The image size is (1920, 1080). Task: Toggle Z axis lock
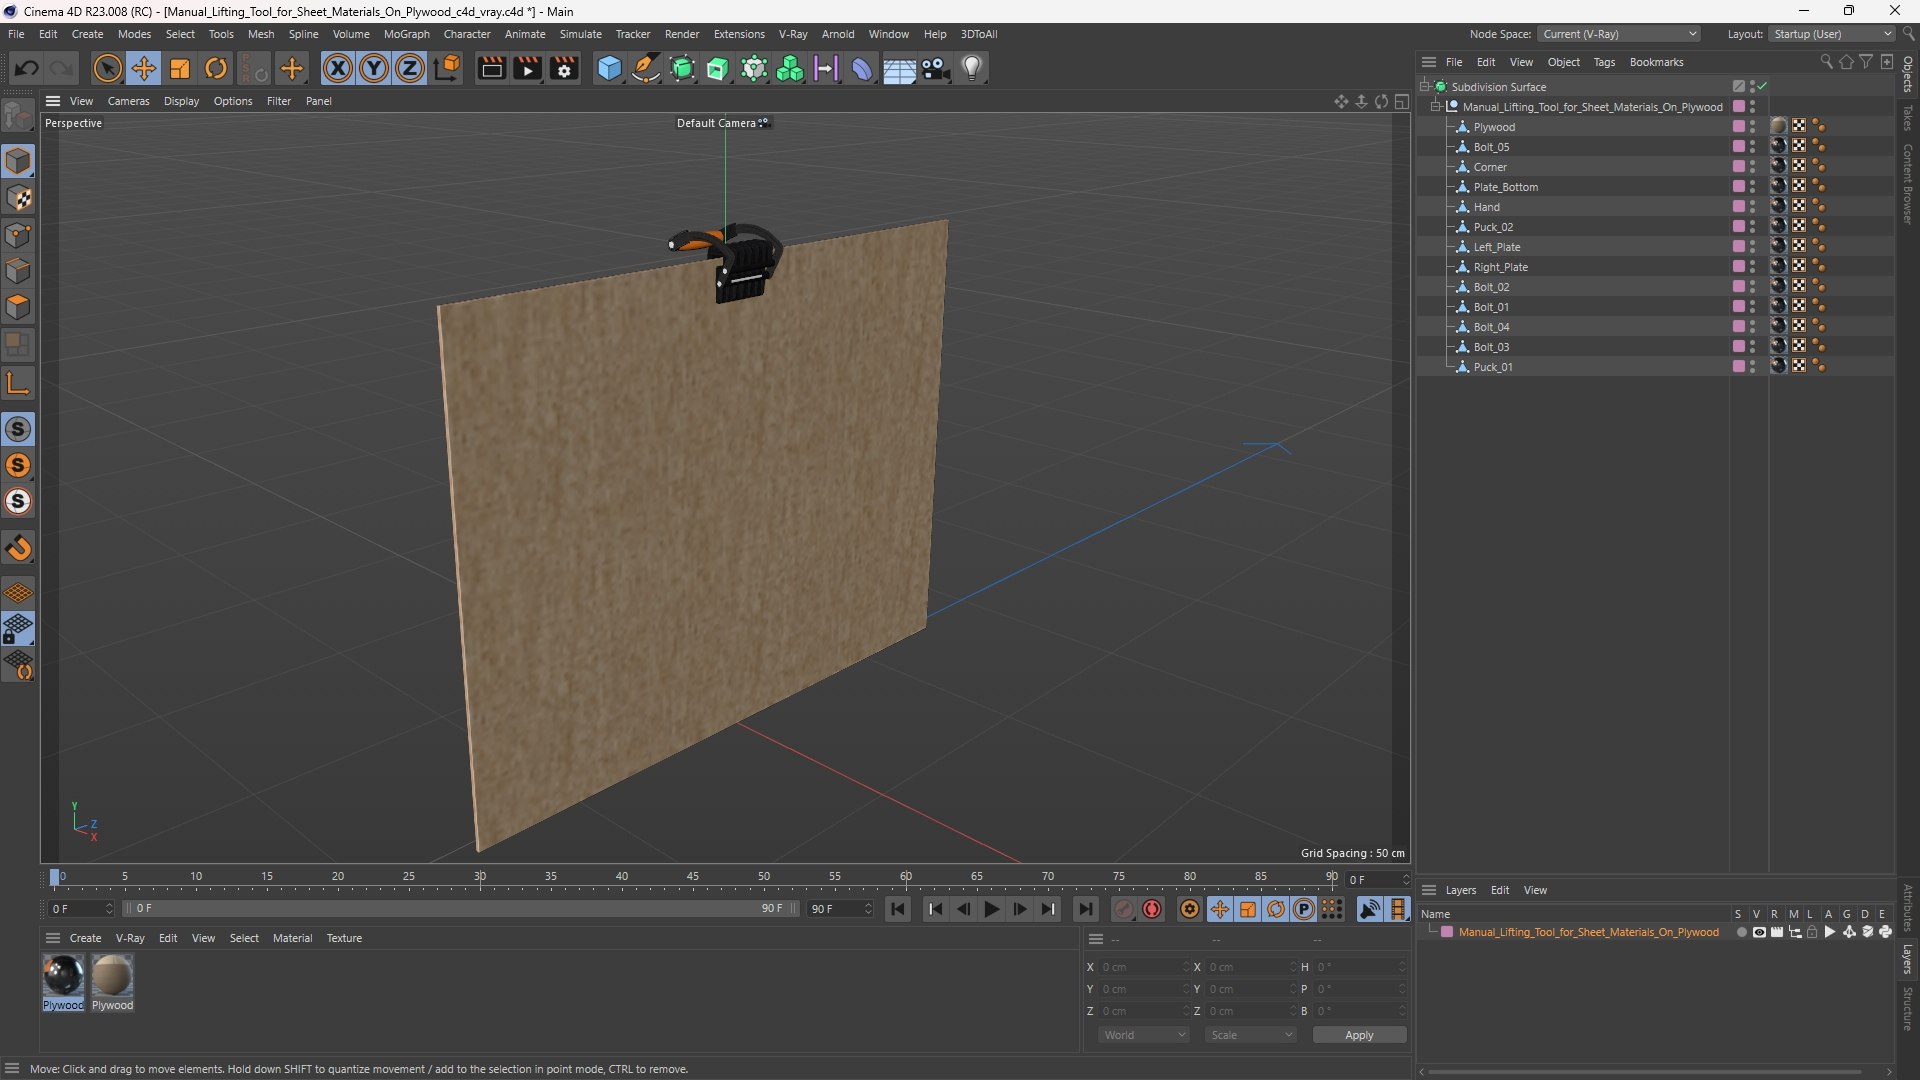(x=410, y=68)
